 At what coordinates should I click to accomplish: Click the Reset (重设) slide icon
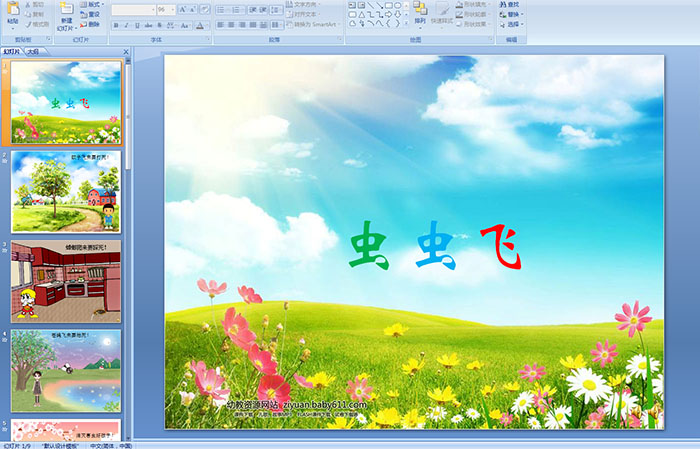coord(83,14)
